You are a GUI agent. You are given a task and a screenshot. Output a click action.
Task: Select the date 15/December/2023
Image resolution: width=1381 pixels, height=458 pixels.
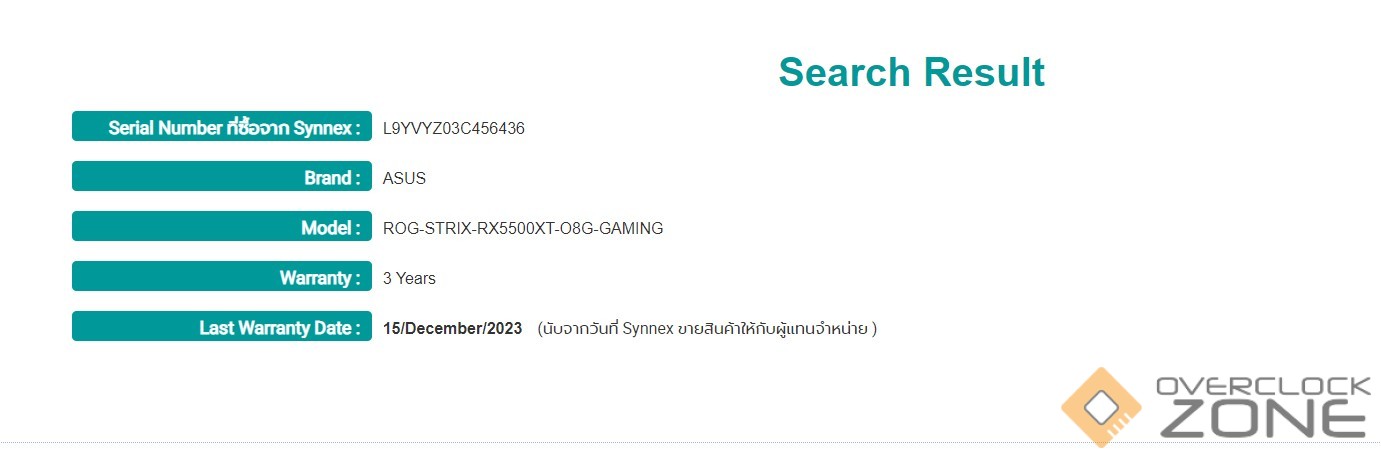452,328
